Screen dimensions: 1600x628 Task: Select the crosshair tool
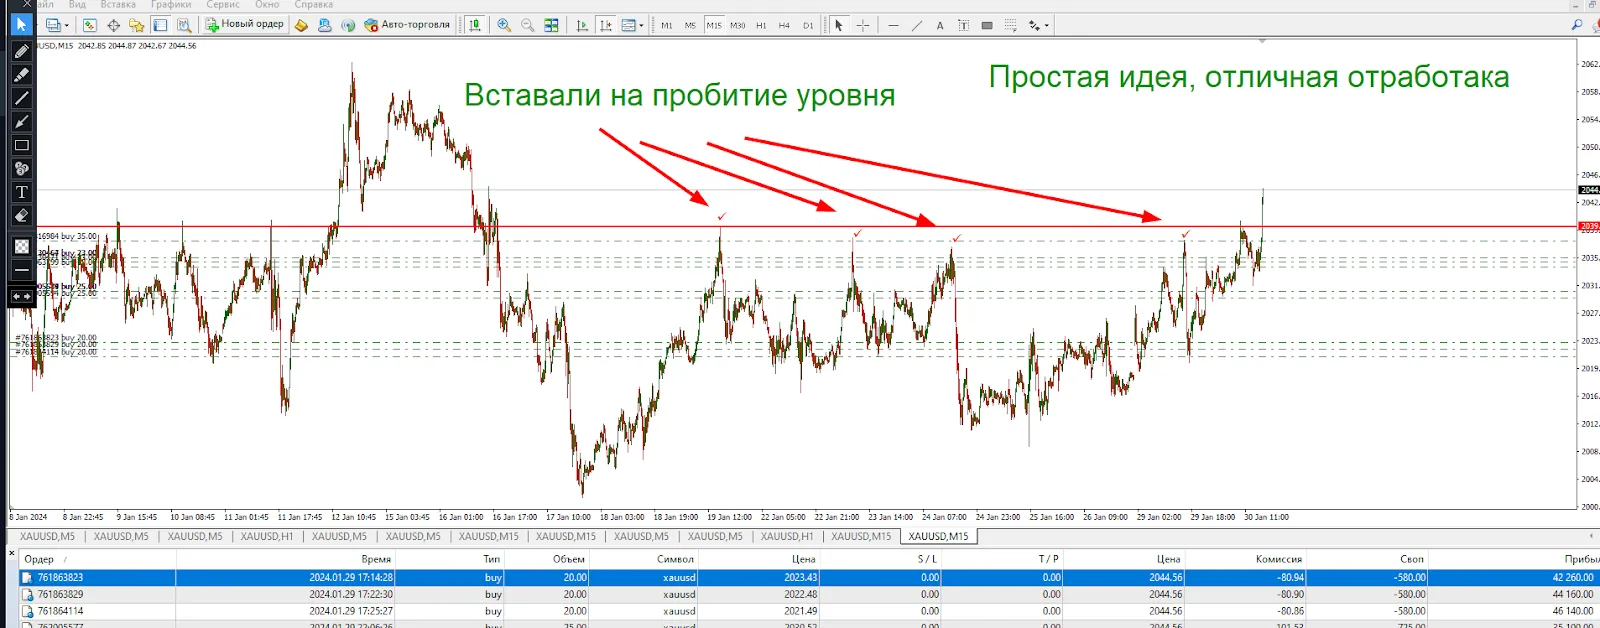[863, 25]
